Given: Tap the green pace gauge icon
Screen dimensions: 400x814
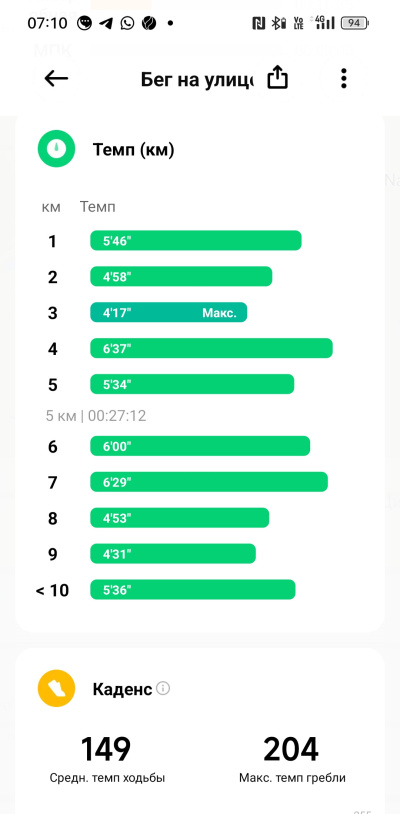Looking at the screenshot, I should pyautogui.click(x=57, y=149).
